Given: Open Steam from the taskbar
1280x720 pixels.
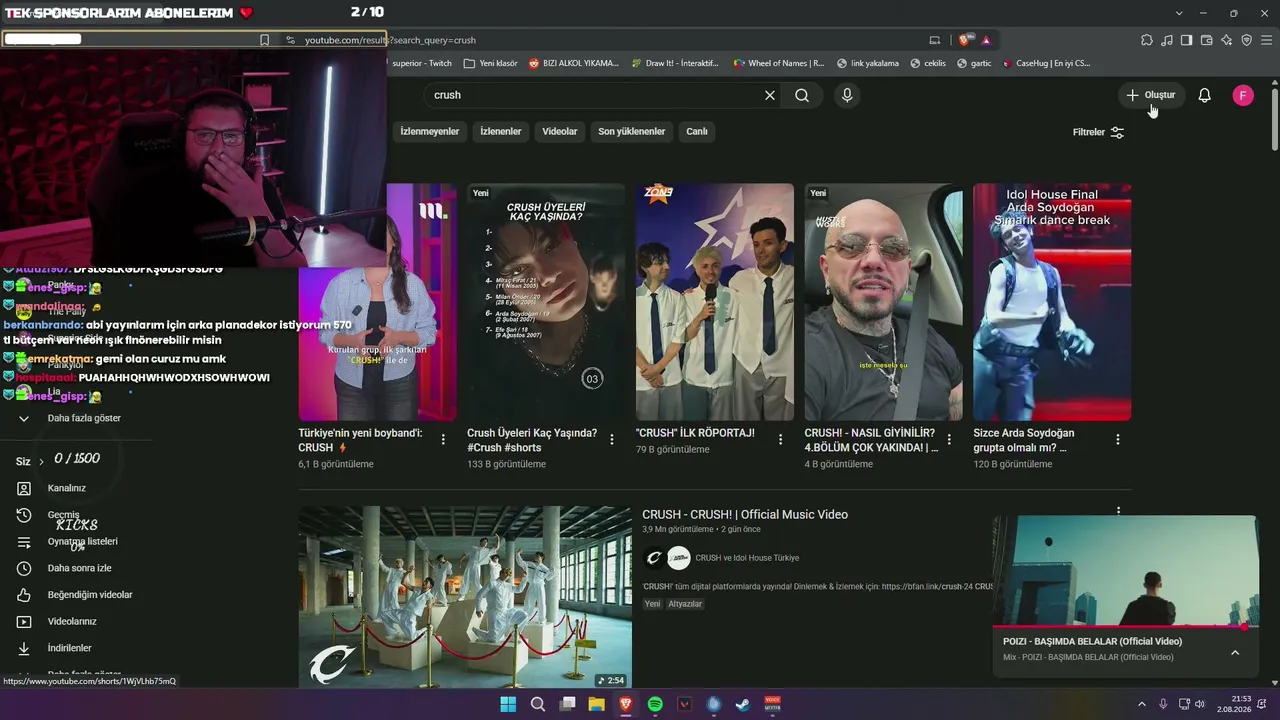Looking at the screenshot, I should pyautogui.click(x=743, y=704).
